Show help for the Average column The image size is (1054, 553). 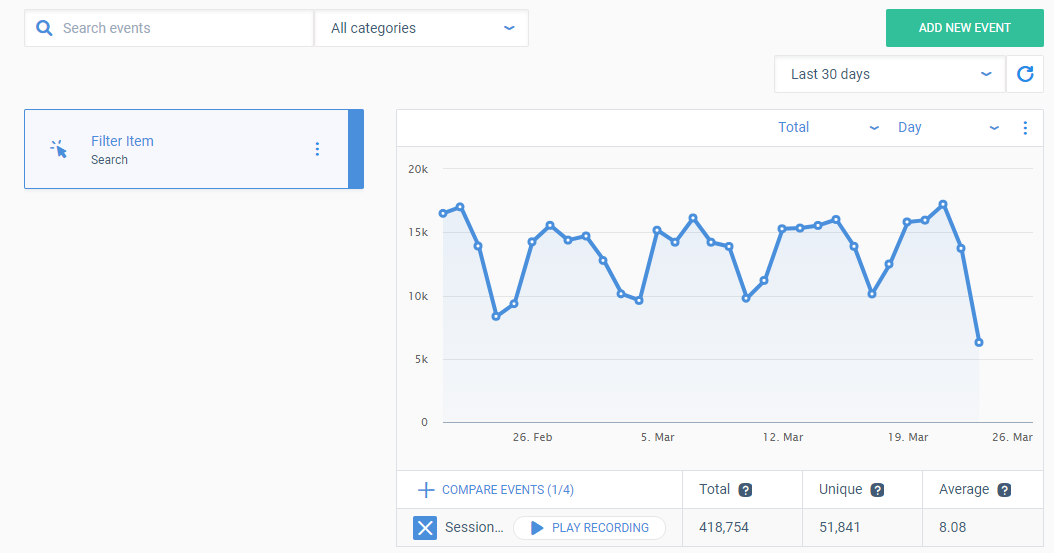(x=1004, y=490)
